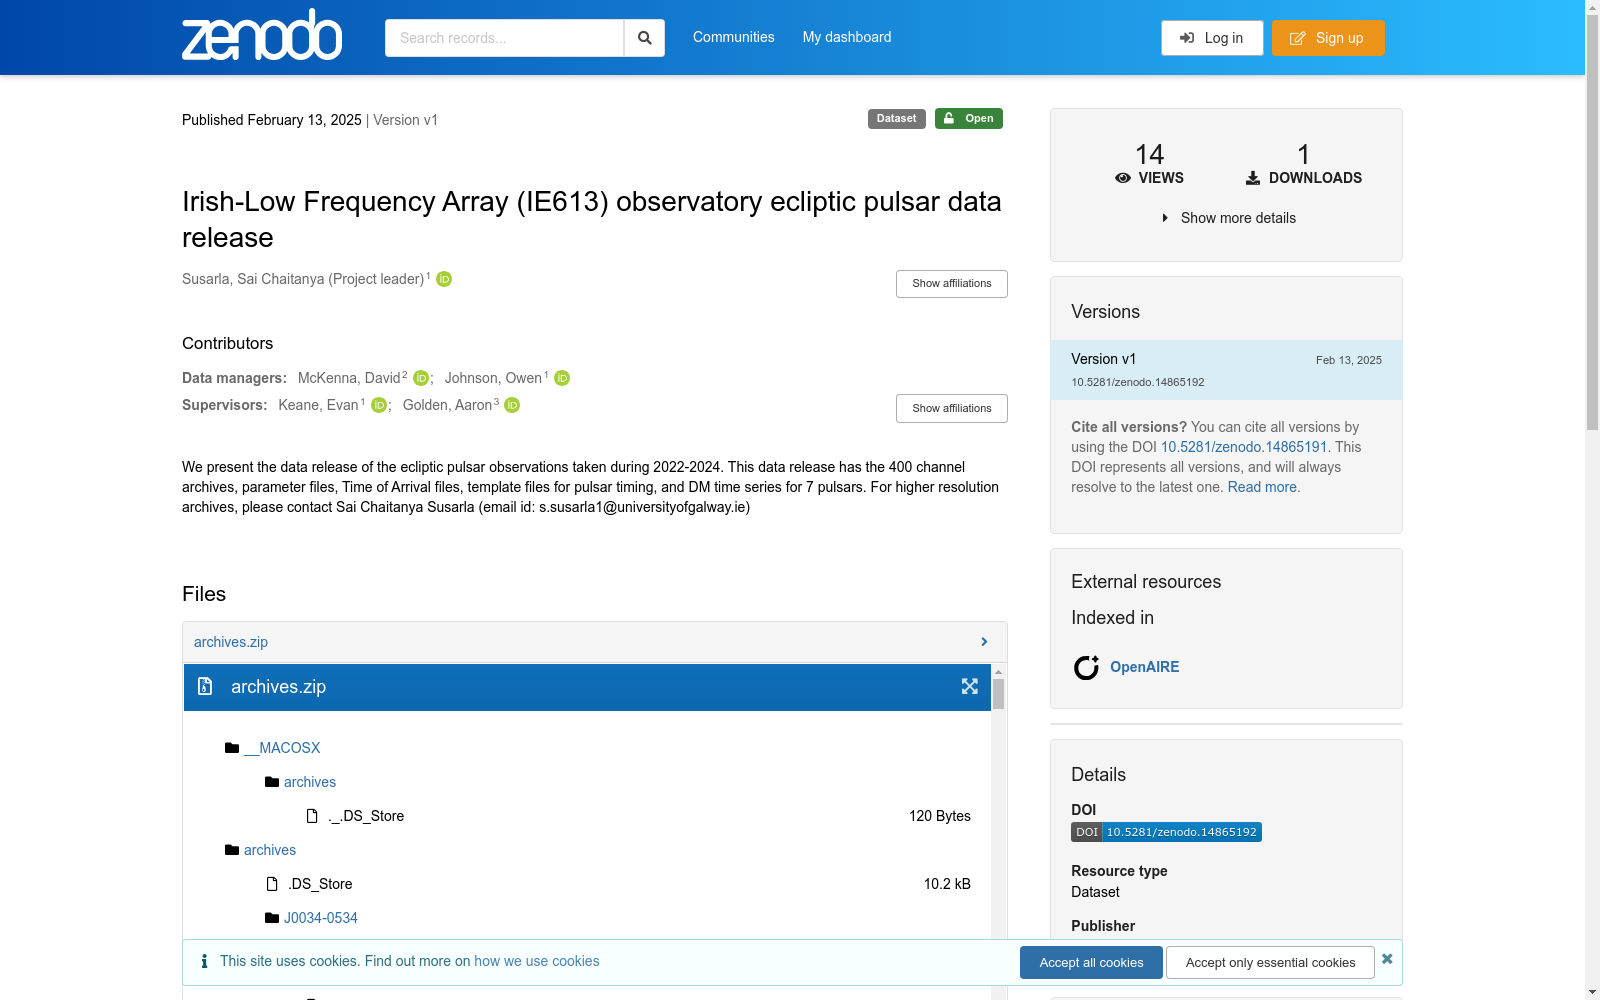The height and width of the screenshot is (1000, 1600).
Task: Open ORCID icon next to McKenna, David
Action: [x=421, y=378]
